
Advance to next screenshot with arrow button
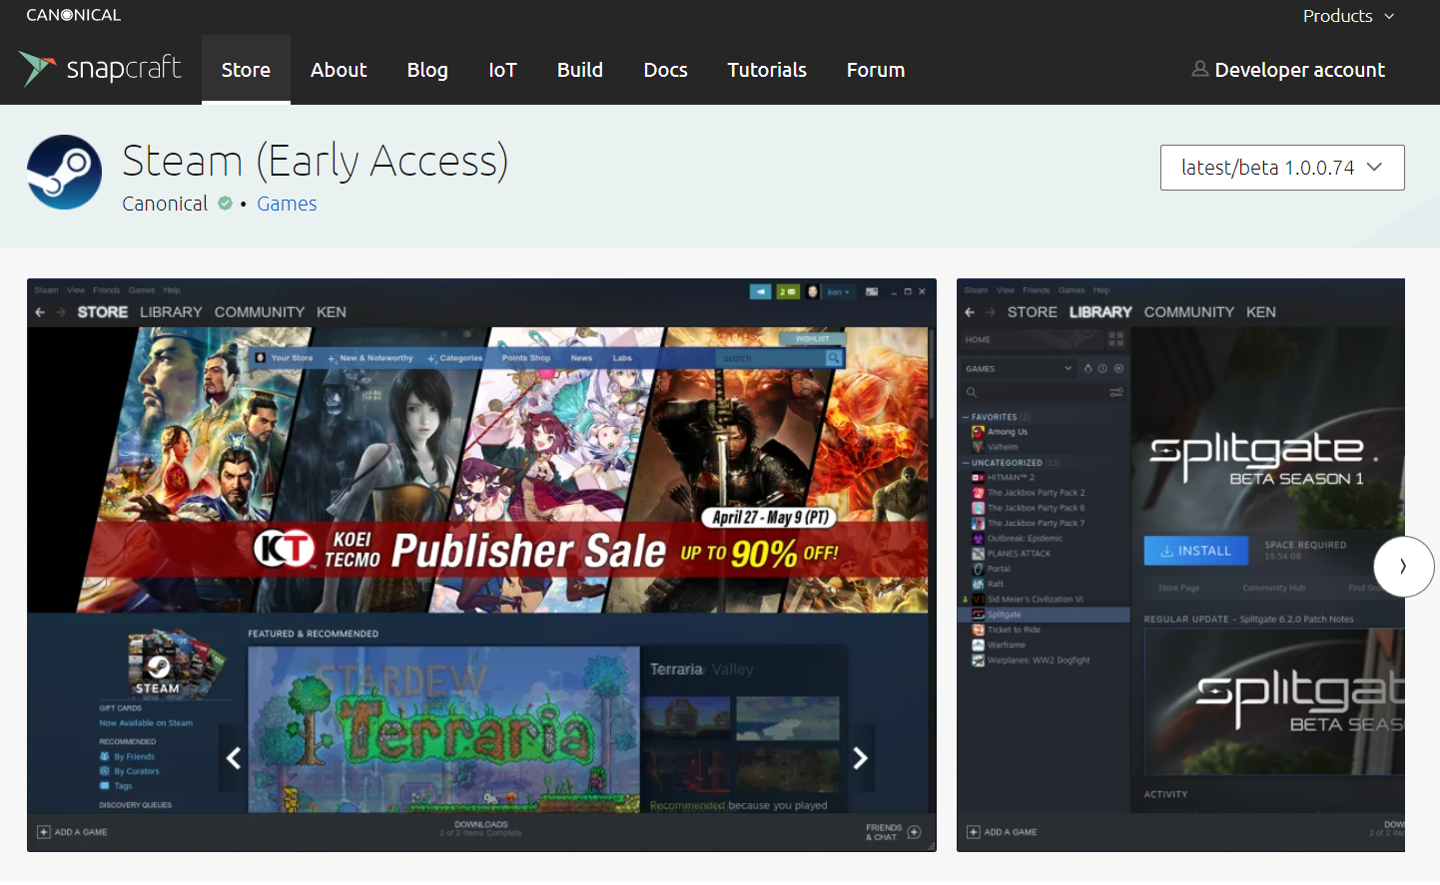pyautogui.click(x=1403, y=567)
